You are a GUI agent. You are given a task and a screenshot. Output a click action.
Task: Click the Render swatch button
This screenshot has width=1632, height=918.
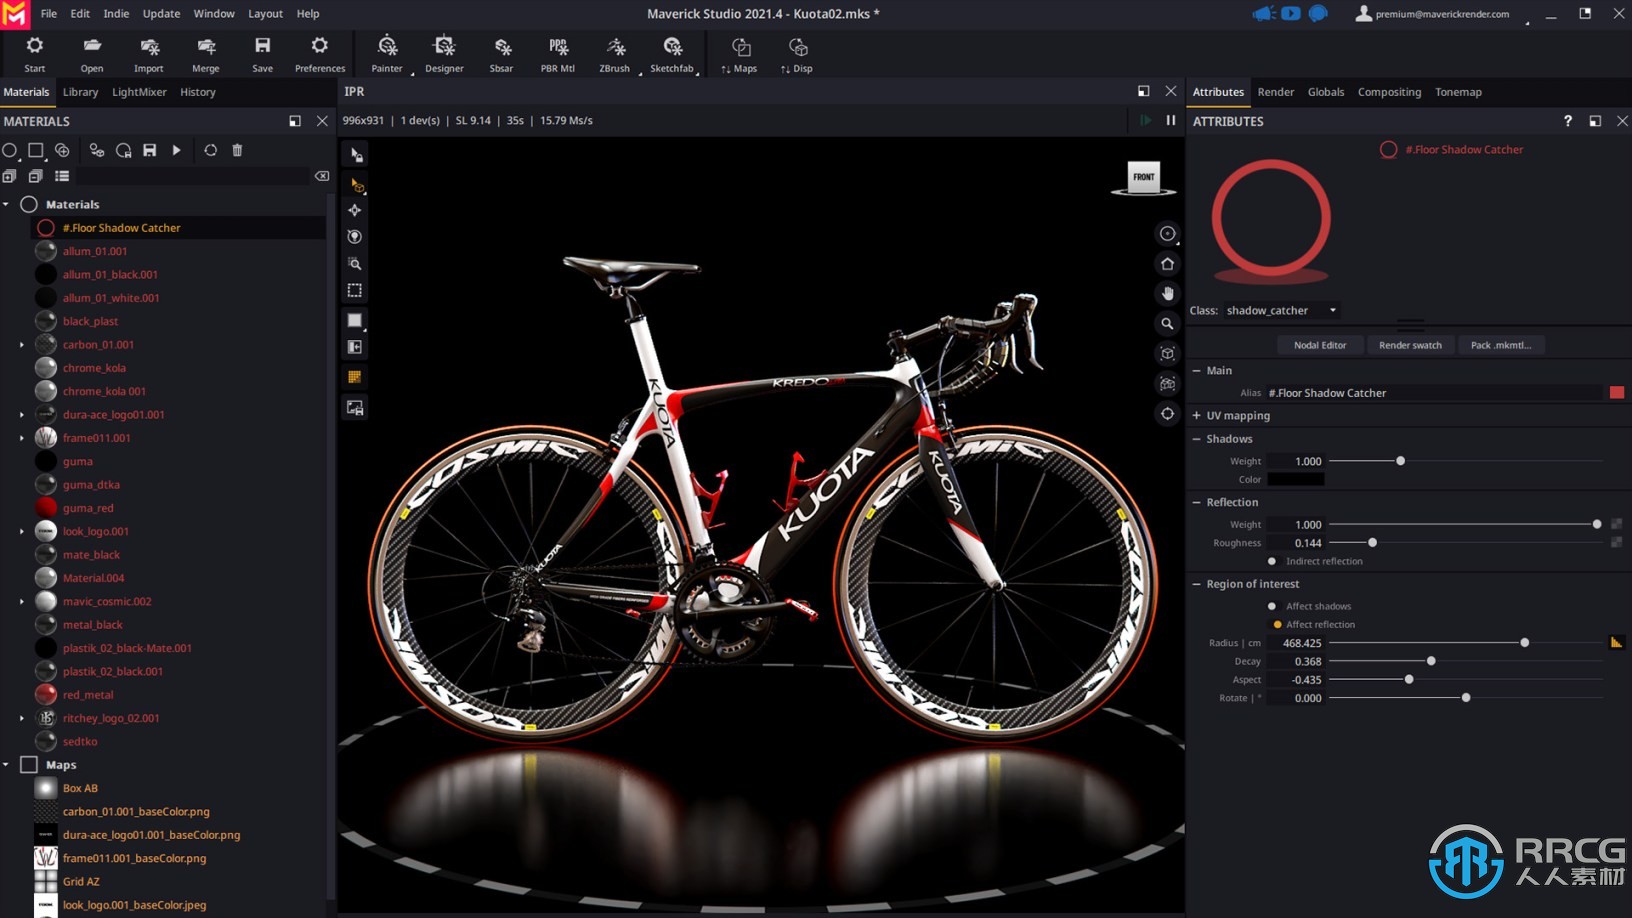tap(1410, 345)
